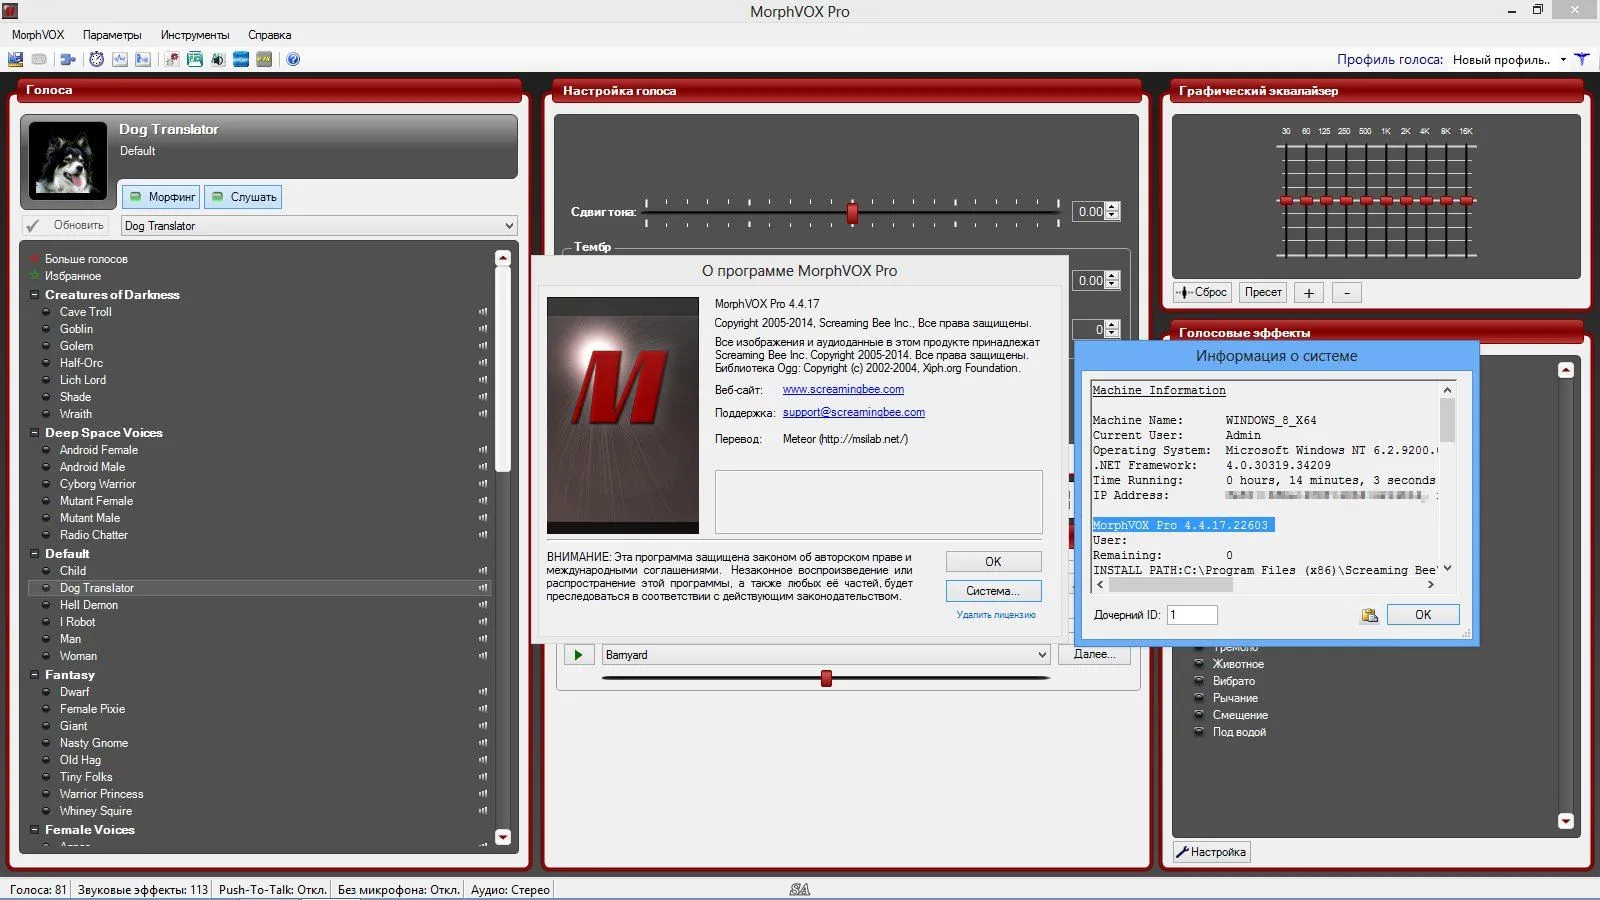Click OK in the system information dialog
The image size is (1600, 900).
click(x=1423, y=615)
